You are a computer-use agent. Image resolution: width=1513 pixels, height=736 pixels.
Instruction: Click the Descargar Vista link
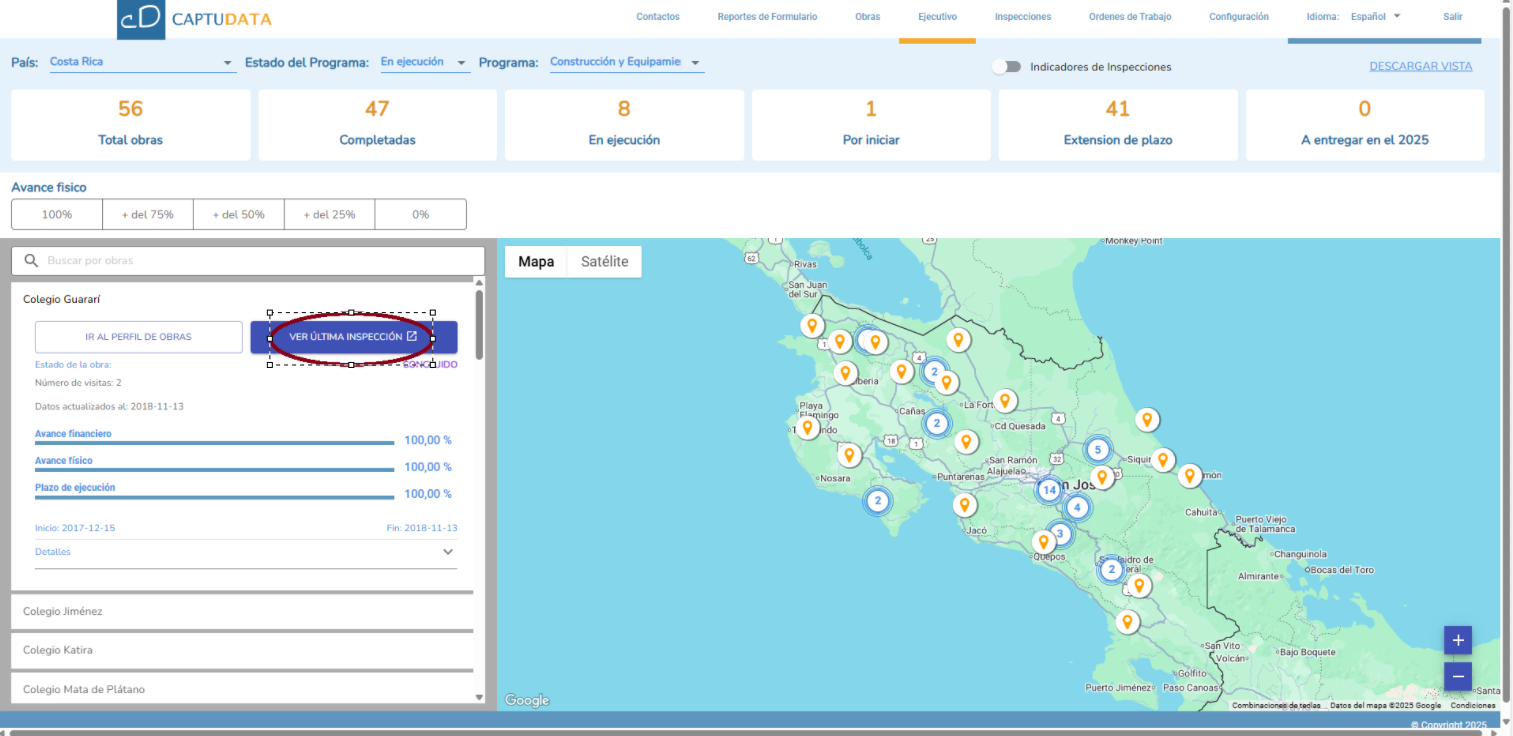click(1420, 67)
